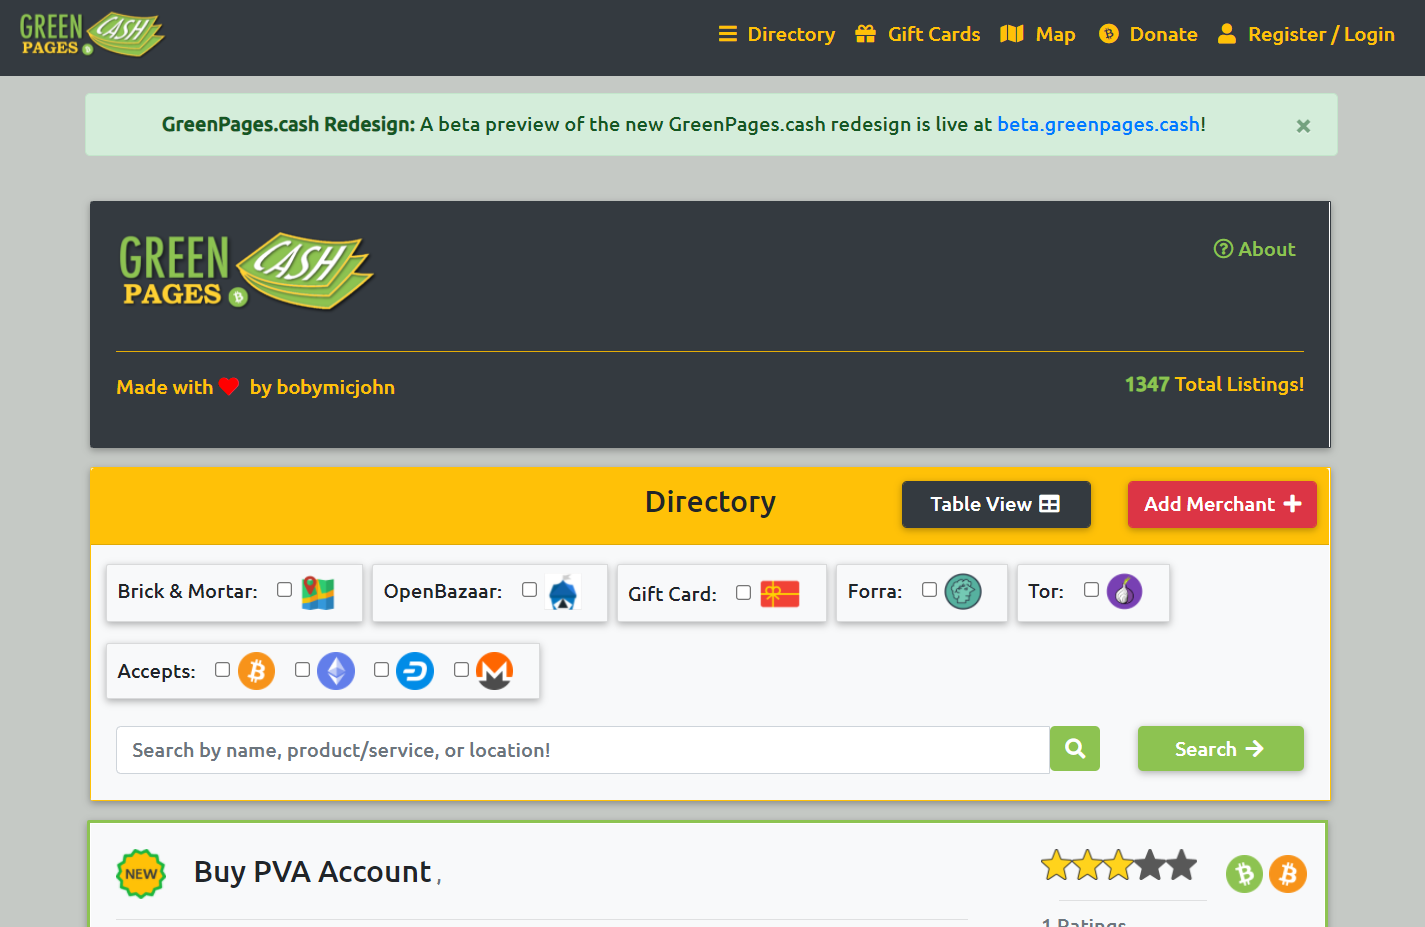Go to Gift Cards page
The image size is (1425, 927).
point(918,34)
